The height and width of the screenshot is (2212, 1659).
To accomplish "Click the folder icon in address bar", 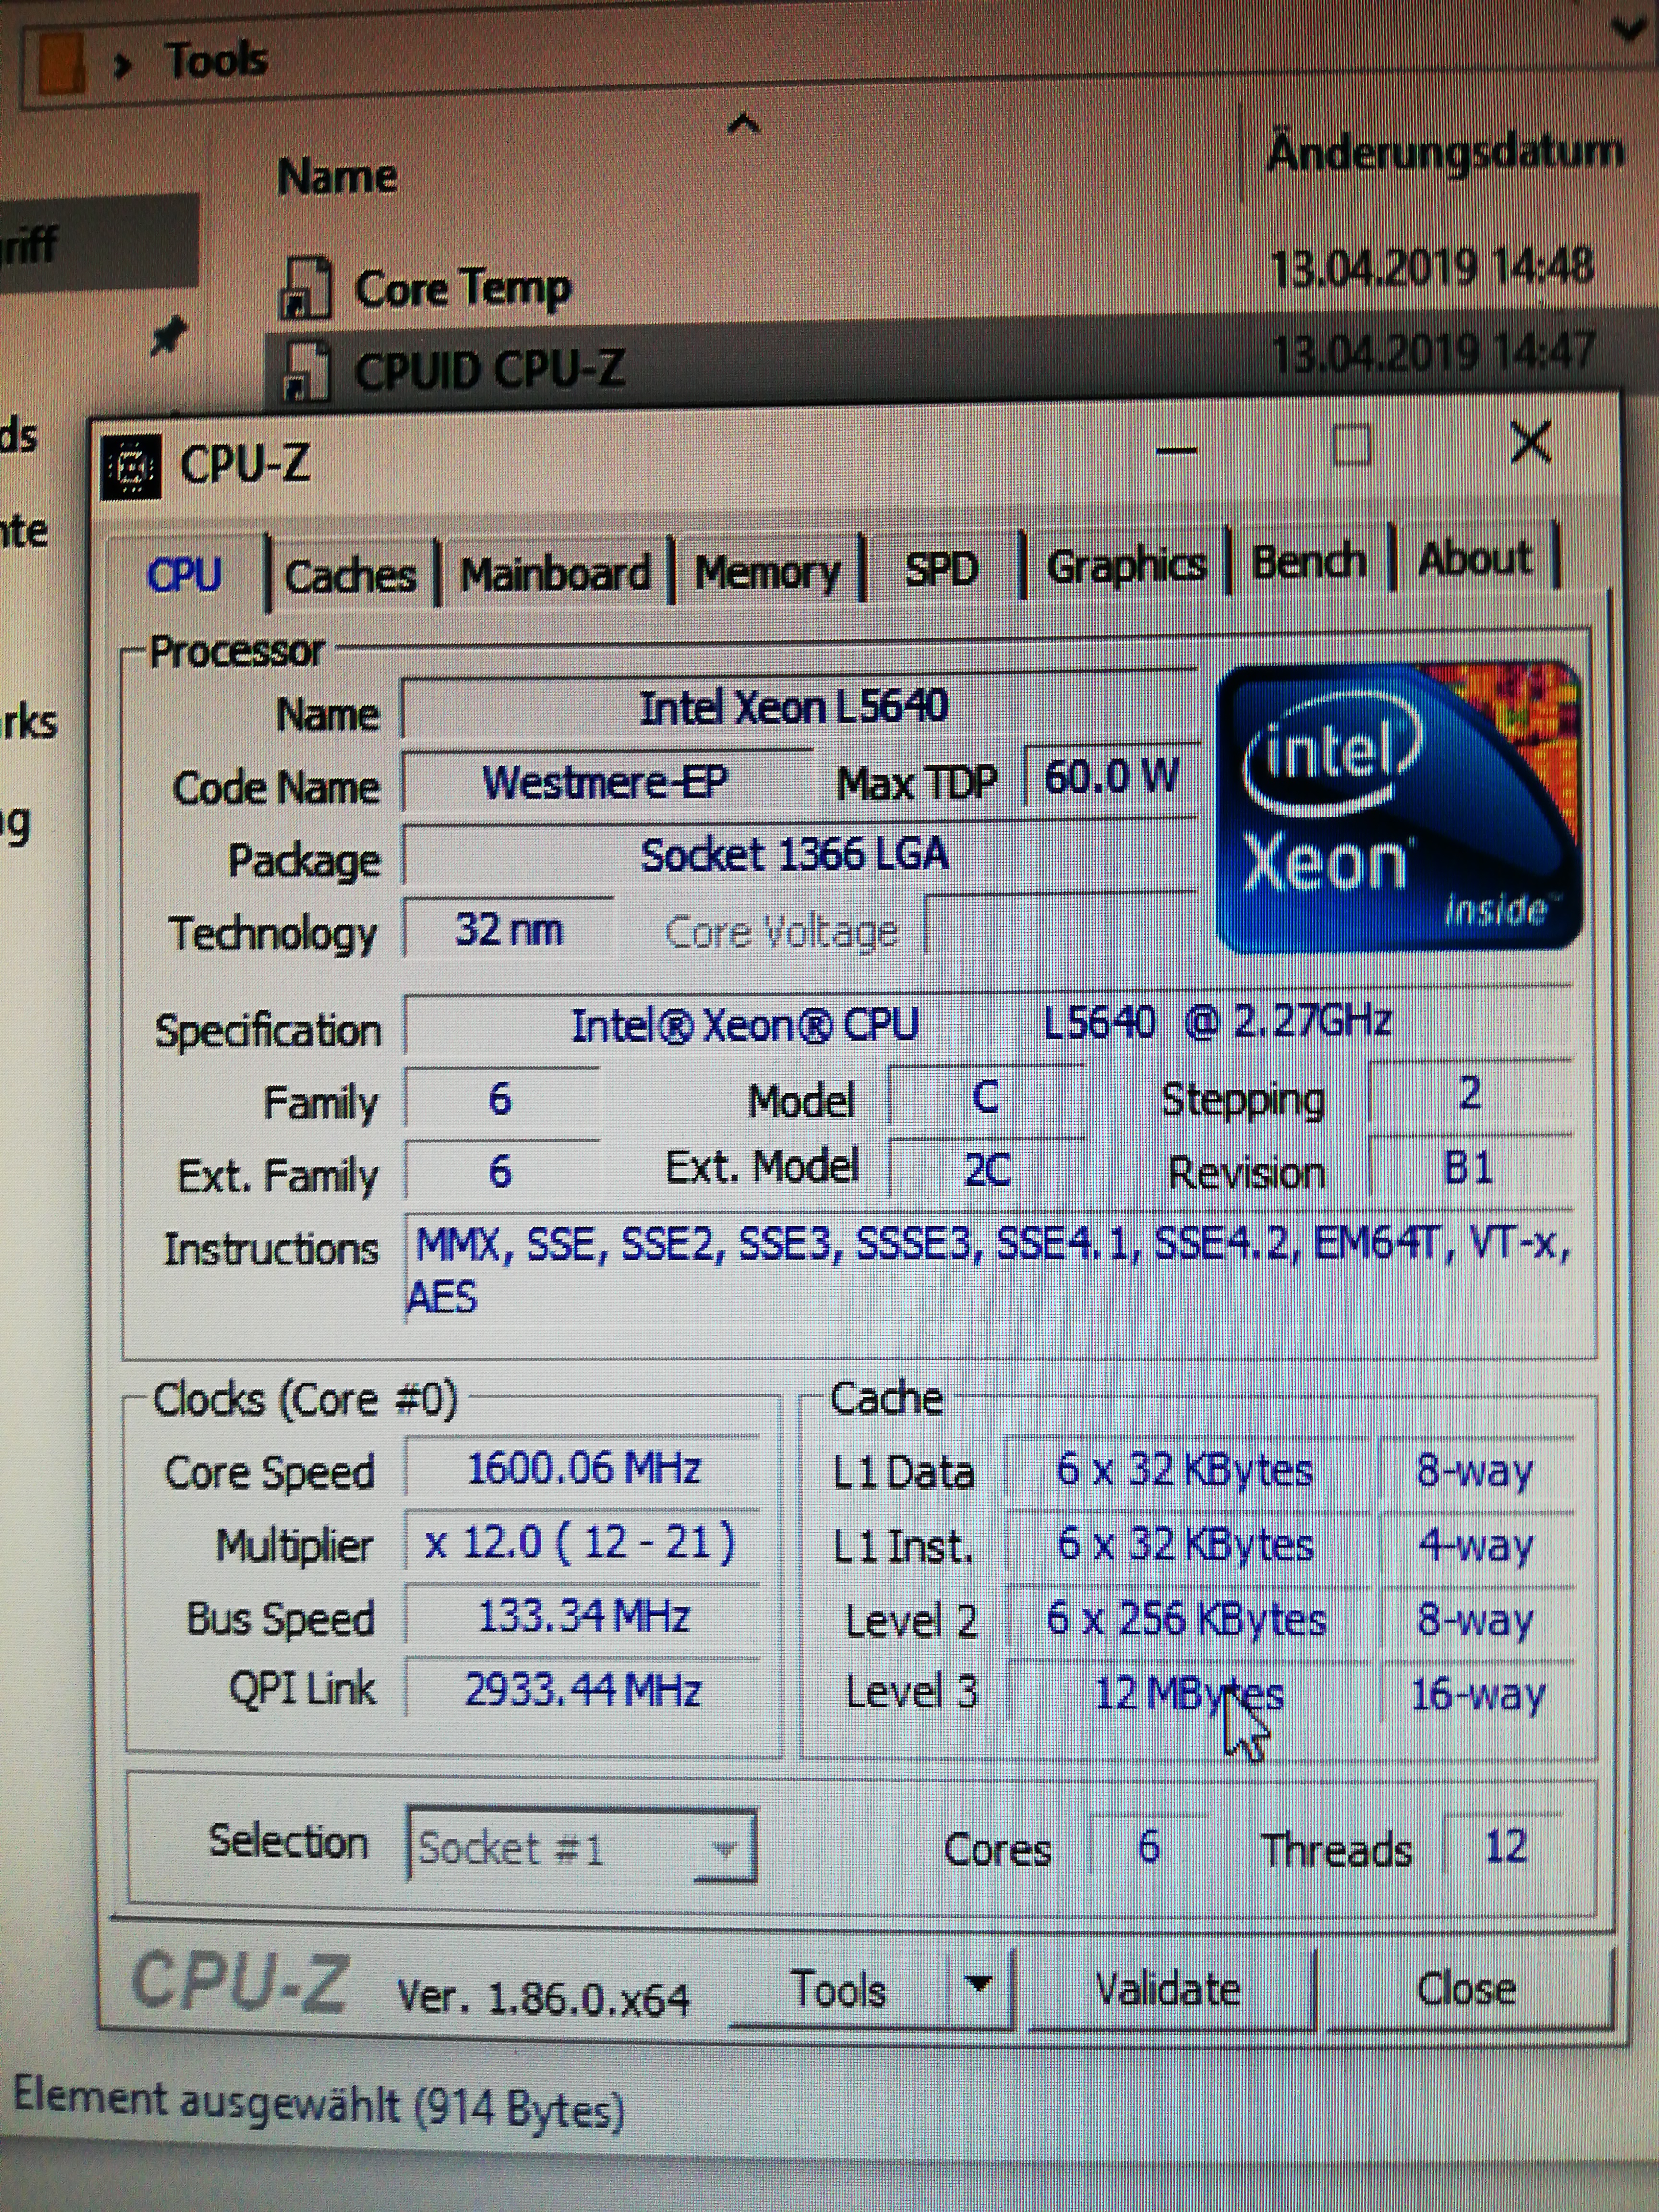I will [62, 63].
